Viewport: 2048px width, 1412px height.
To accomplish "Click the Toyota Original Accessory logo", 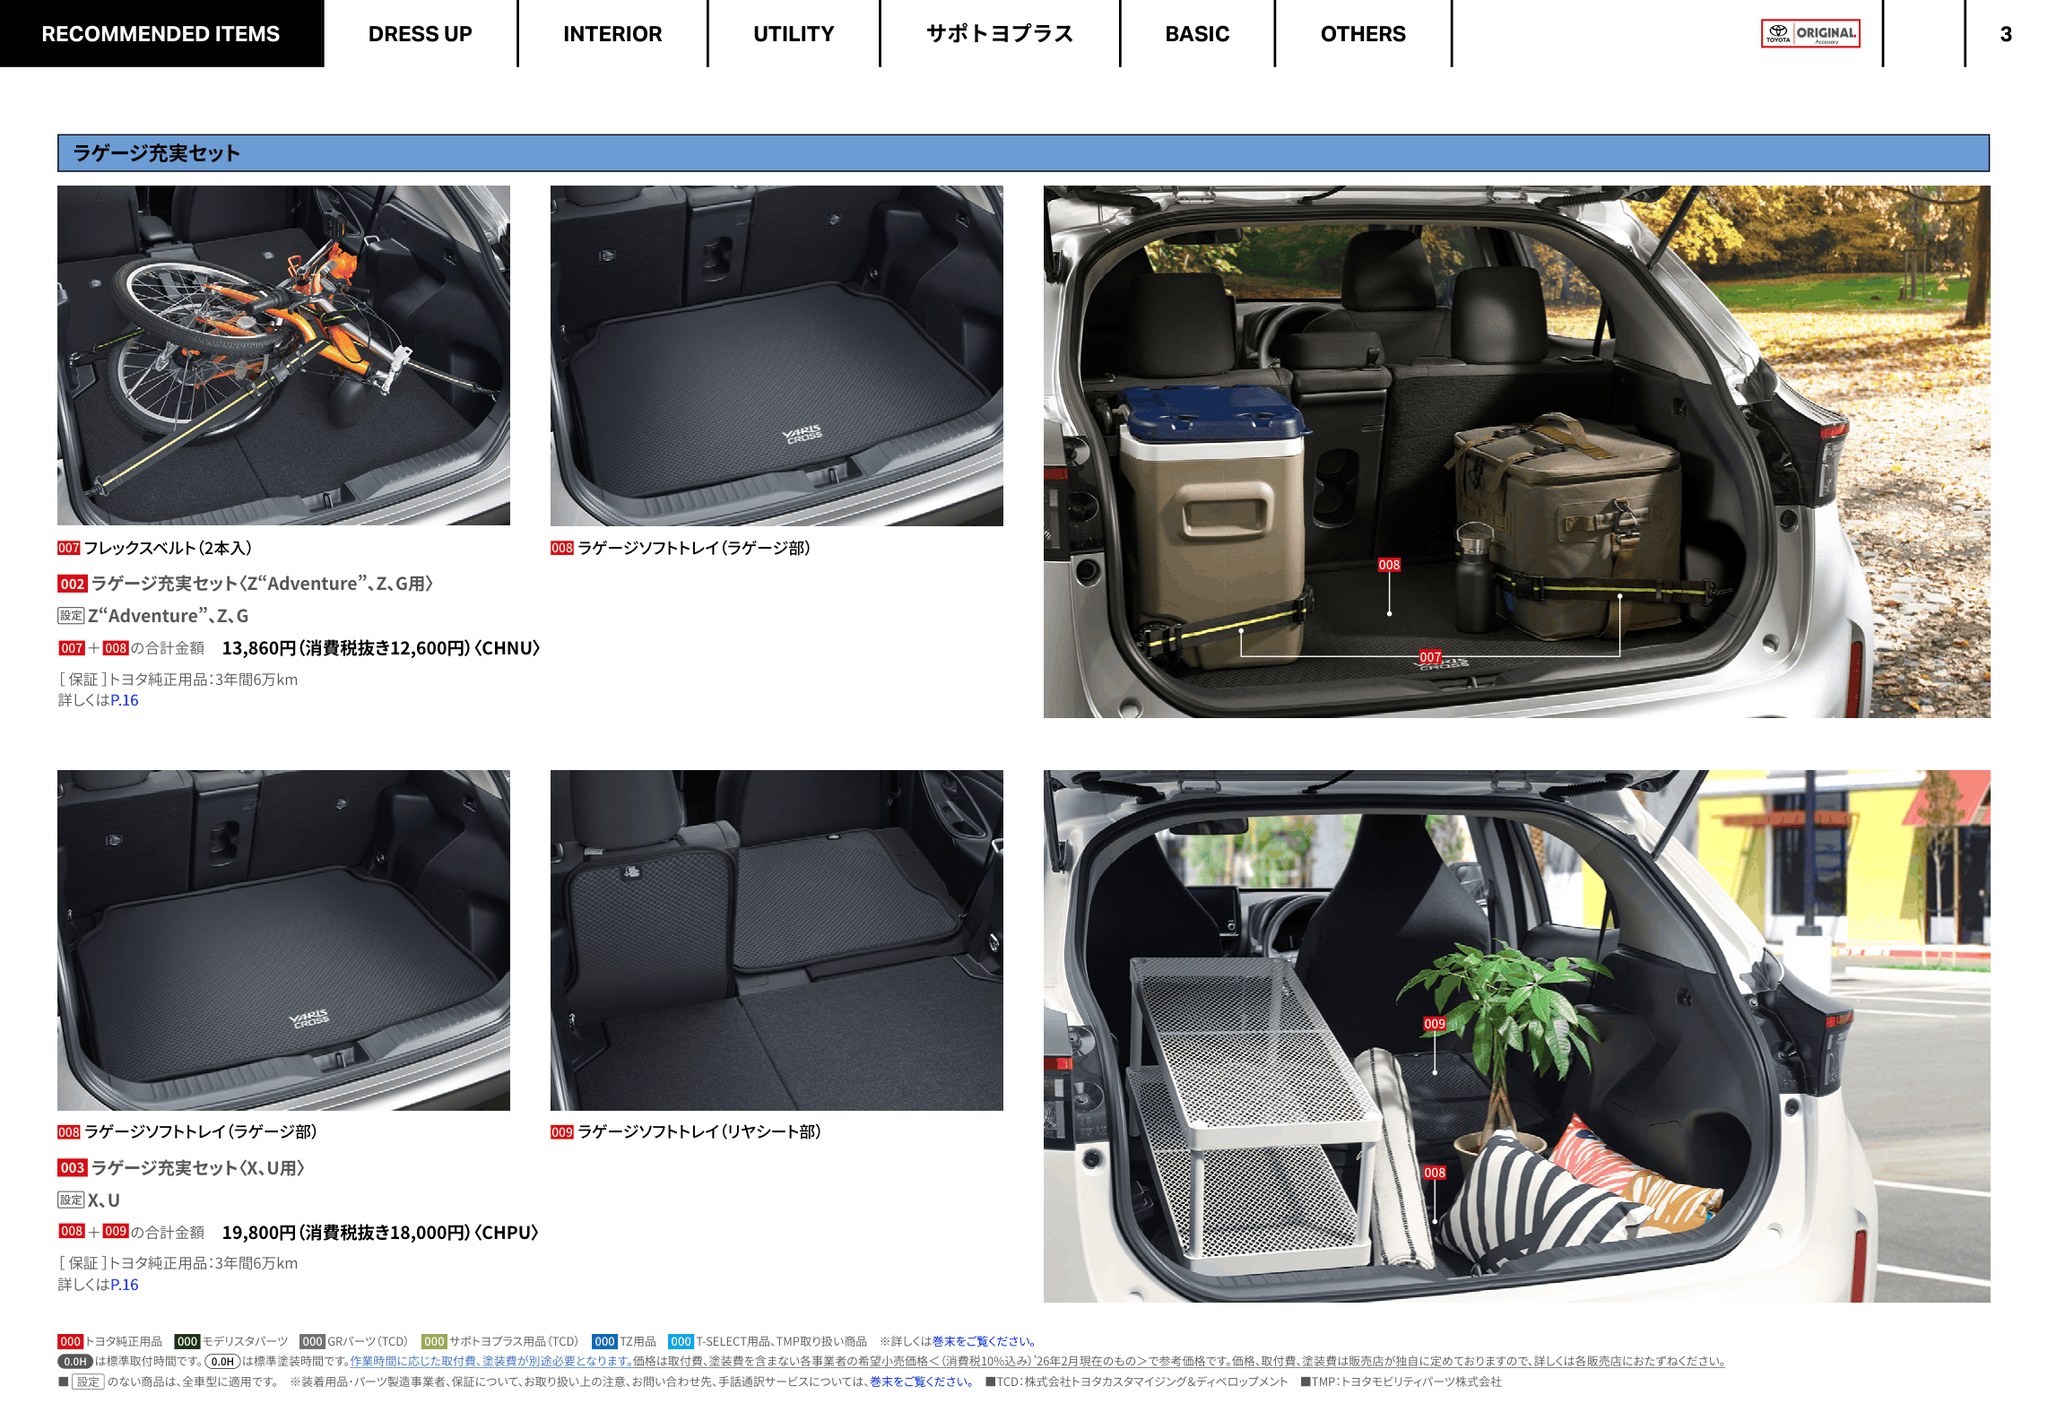I will (x=1810, y=33).
